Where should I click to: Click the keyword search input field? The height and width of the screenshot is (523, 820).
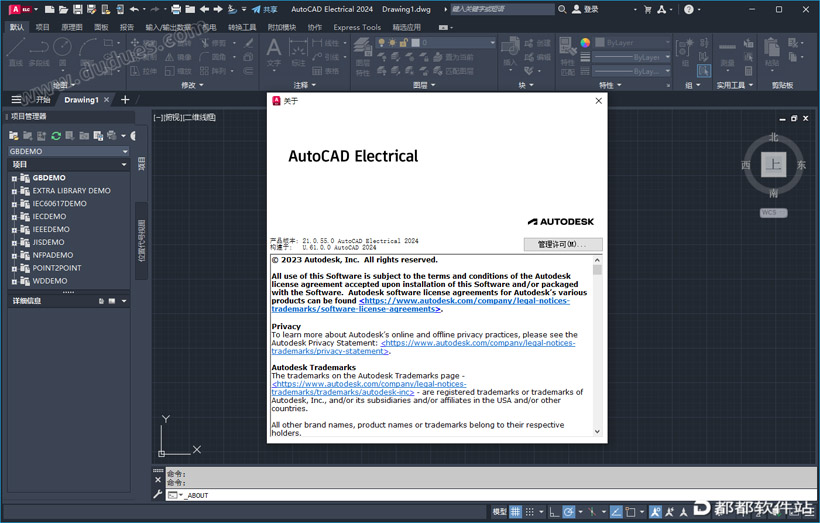502,9
